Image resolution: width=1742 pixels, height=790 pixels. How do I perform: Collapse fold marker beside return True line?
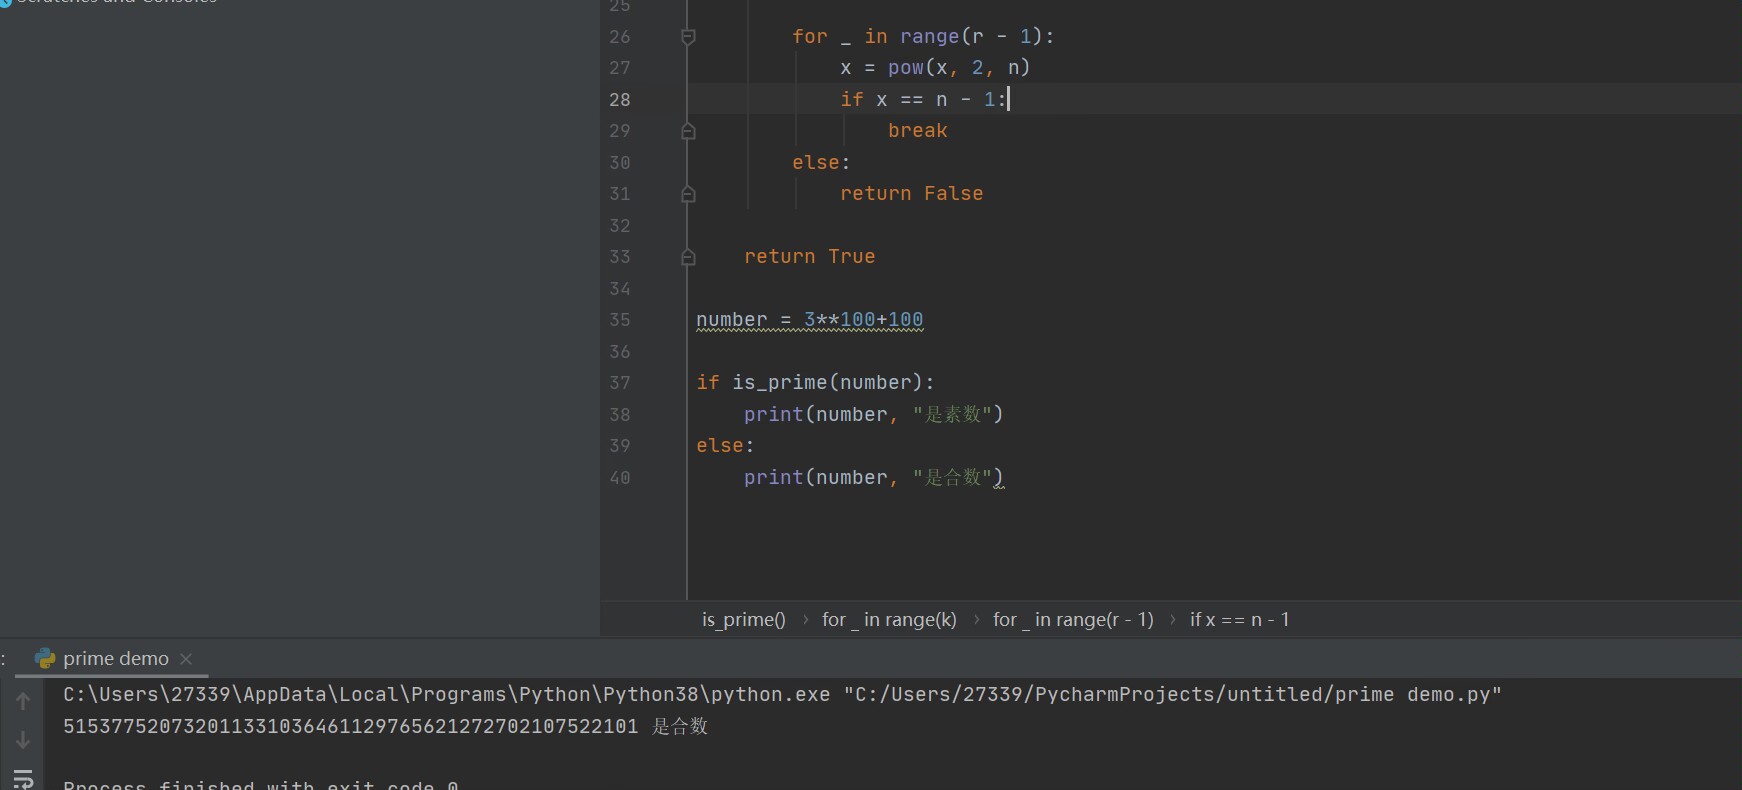coord(688,257)
